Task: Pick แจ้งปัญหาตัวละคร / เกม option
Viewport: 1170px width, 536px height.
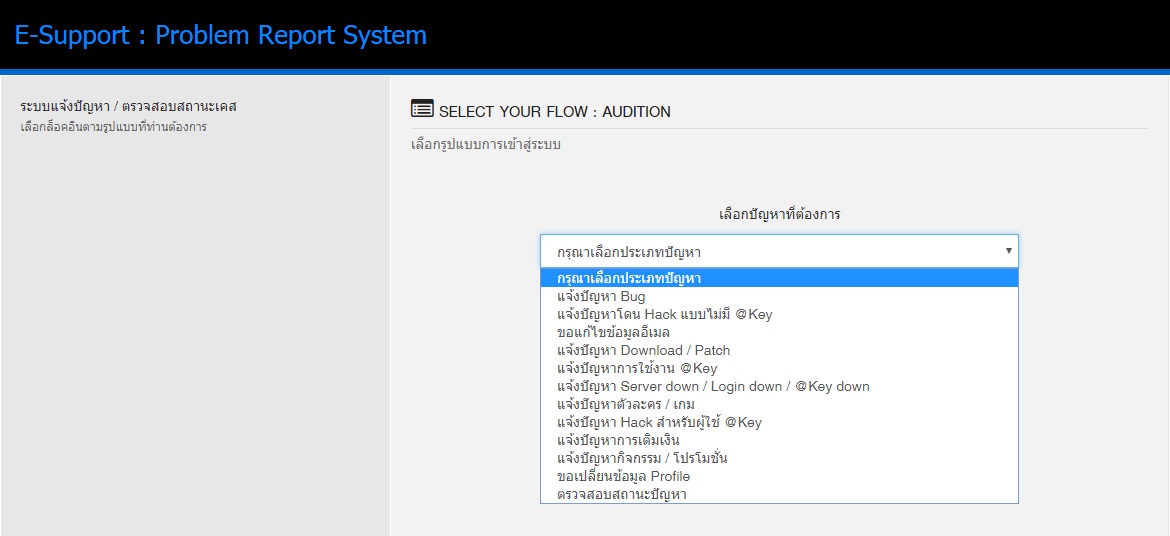Action: (779, 404)
